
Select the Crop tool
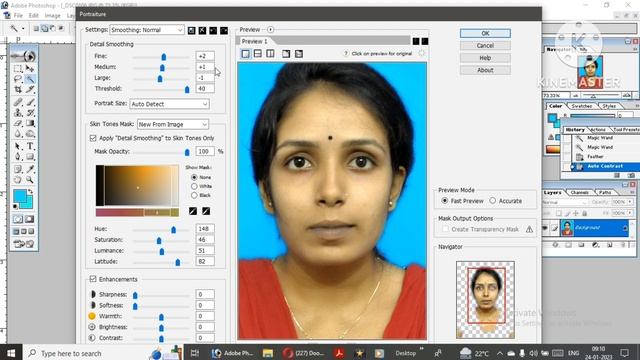point(18,89)
